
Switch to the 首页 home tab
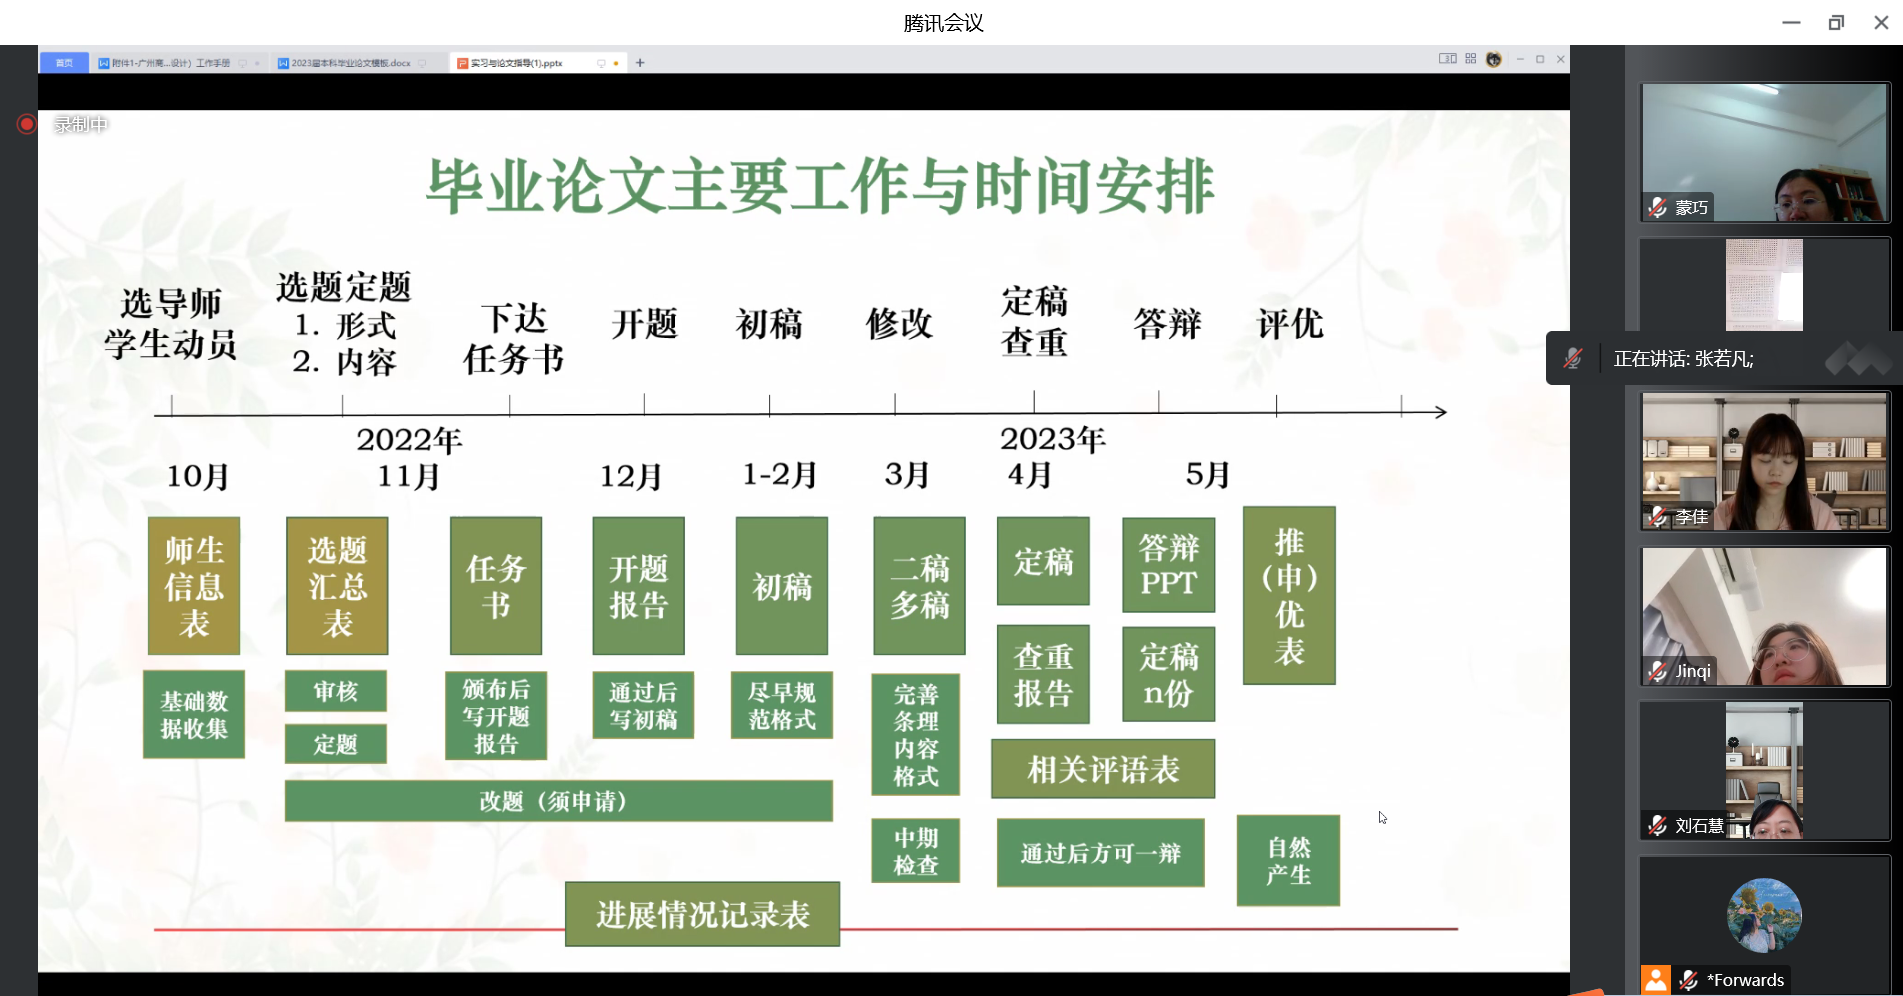click(x=64, y=62)
